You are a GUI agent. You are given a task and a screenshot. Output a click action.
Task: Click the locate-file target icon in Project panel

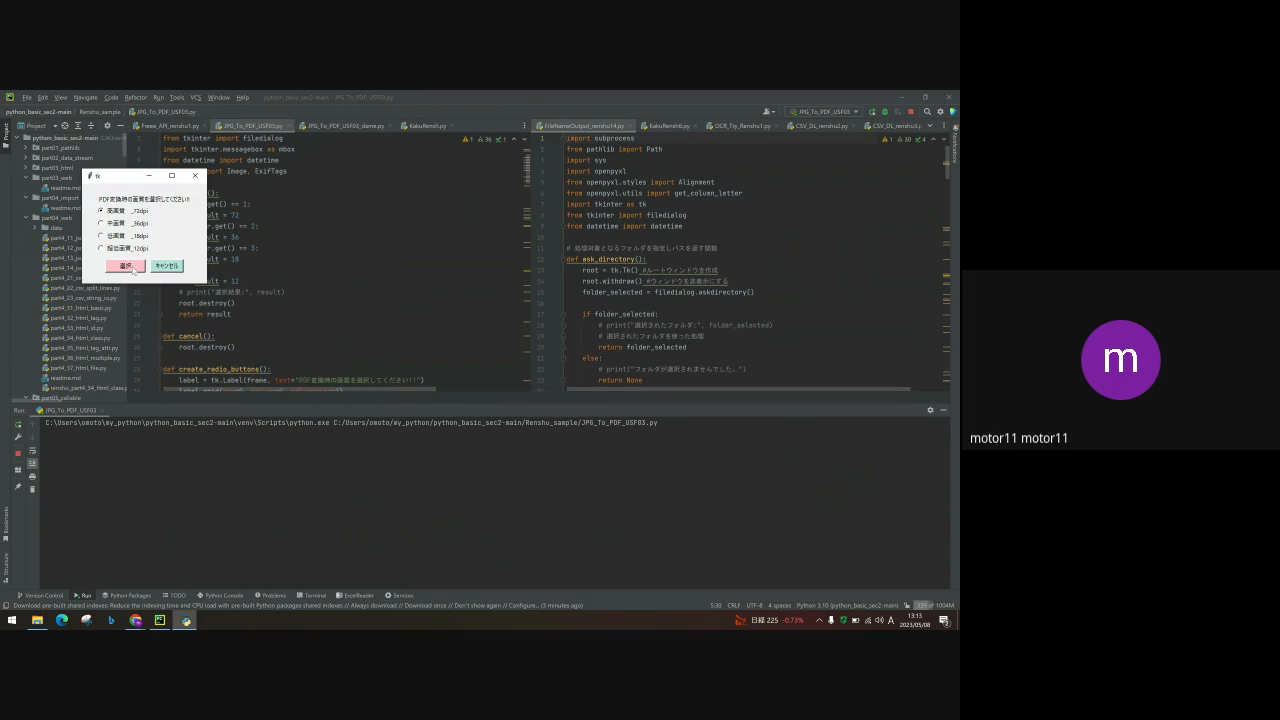(65, 126)
